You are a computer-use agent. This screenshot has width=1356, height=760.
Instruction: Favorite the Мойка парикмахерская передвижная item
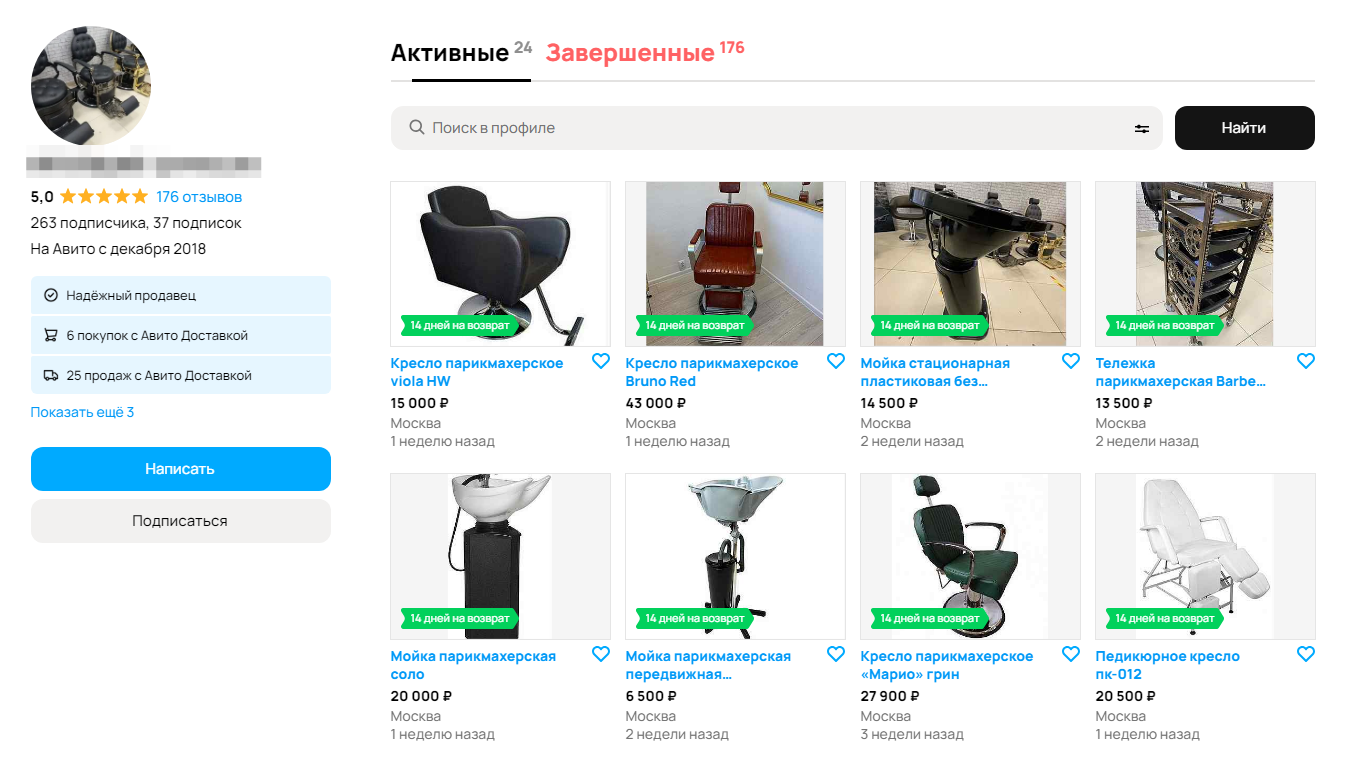836,654
